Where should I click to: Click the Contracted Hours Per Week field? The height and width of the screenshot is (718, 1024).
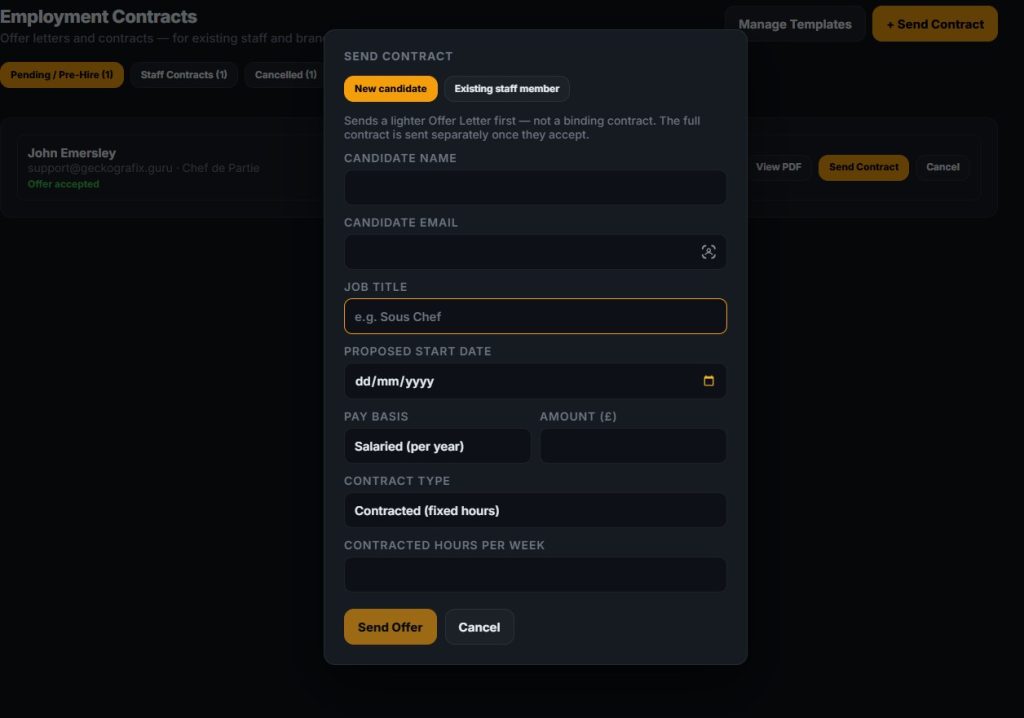click(x=535, y=575)
